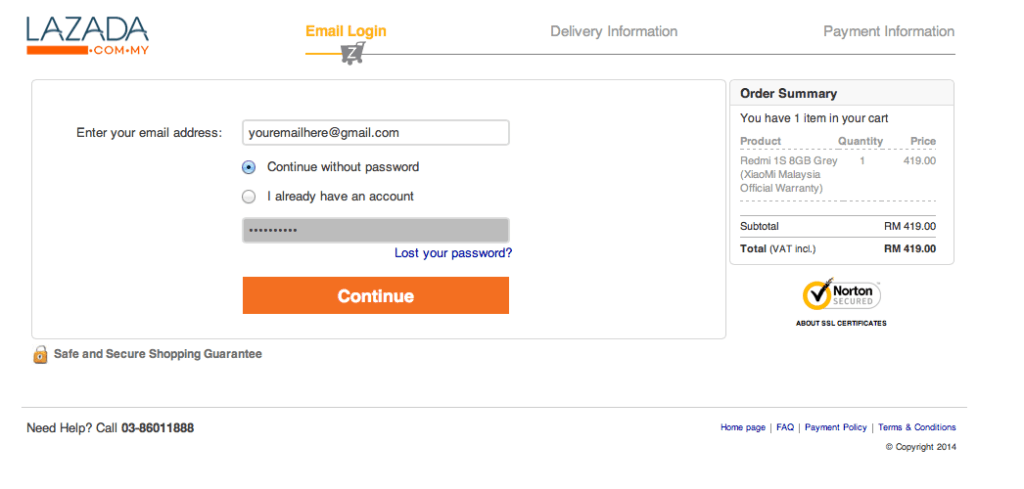Viewport: 1024px width, 489px height.
Task: Click the Norton Secured badge
Action: click(x=841, y=295)
